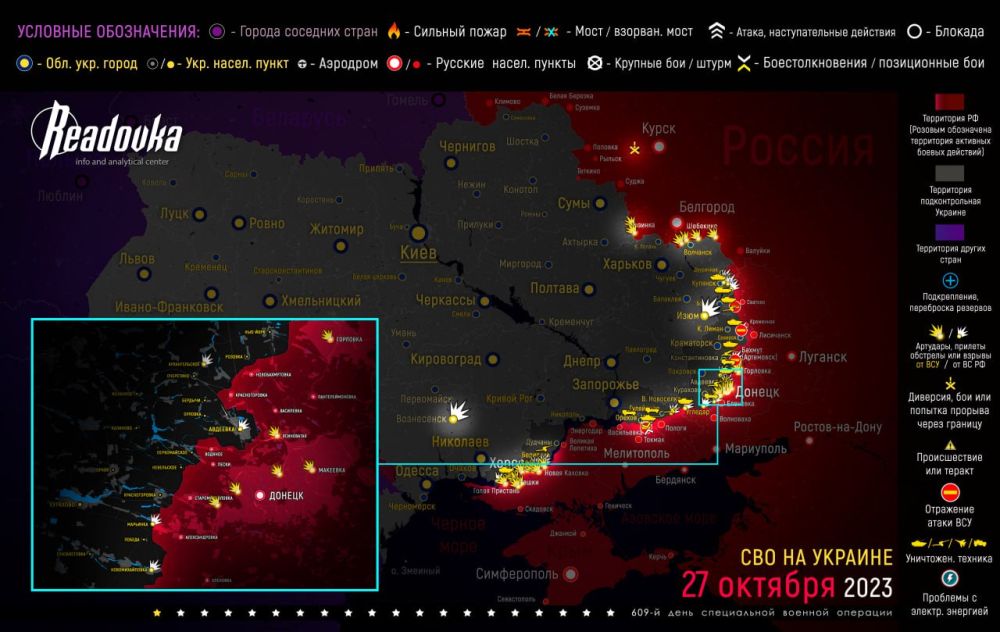Screen dimensions: 1000x632
Task: Click the Одесса city label
Action: click(417, 471)
